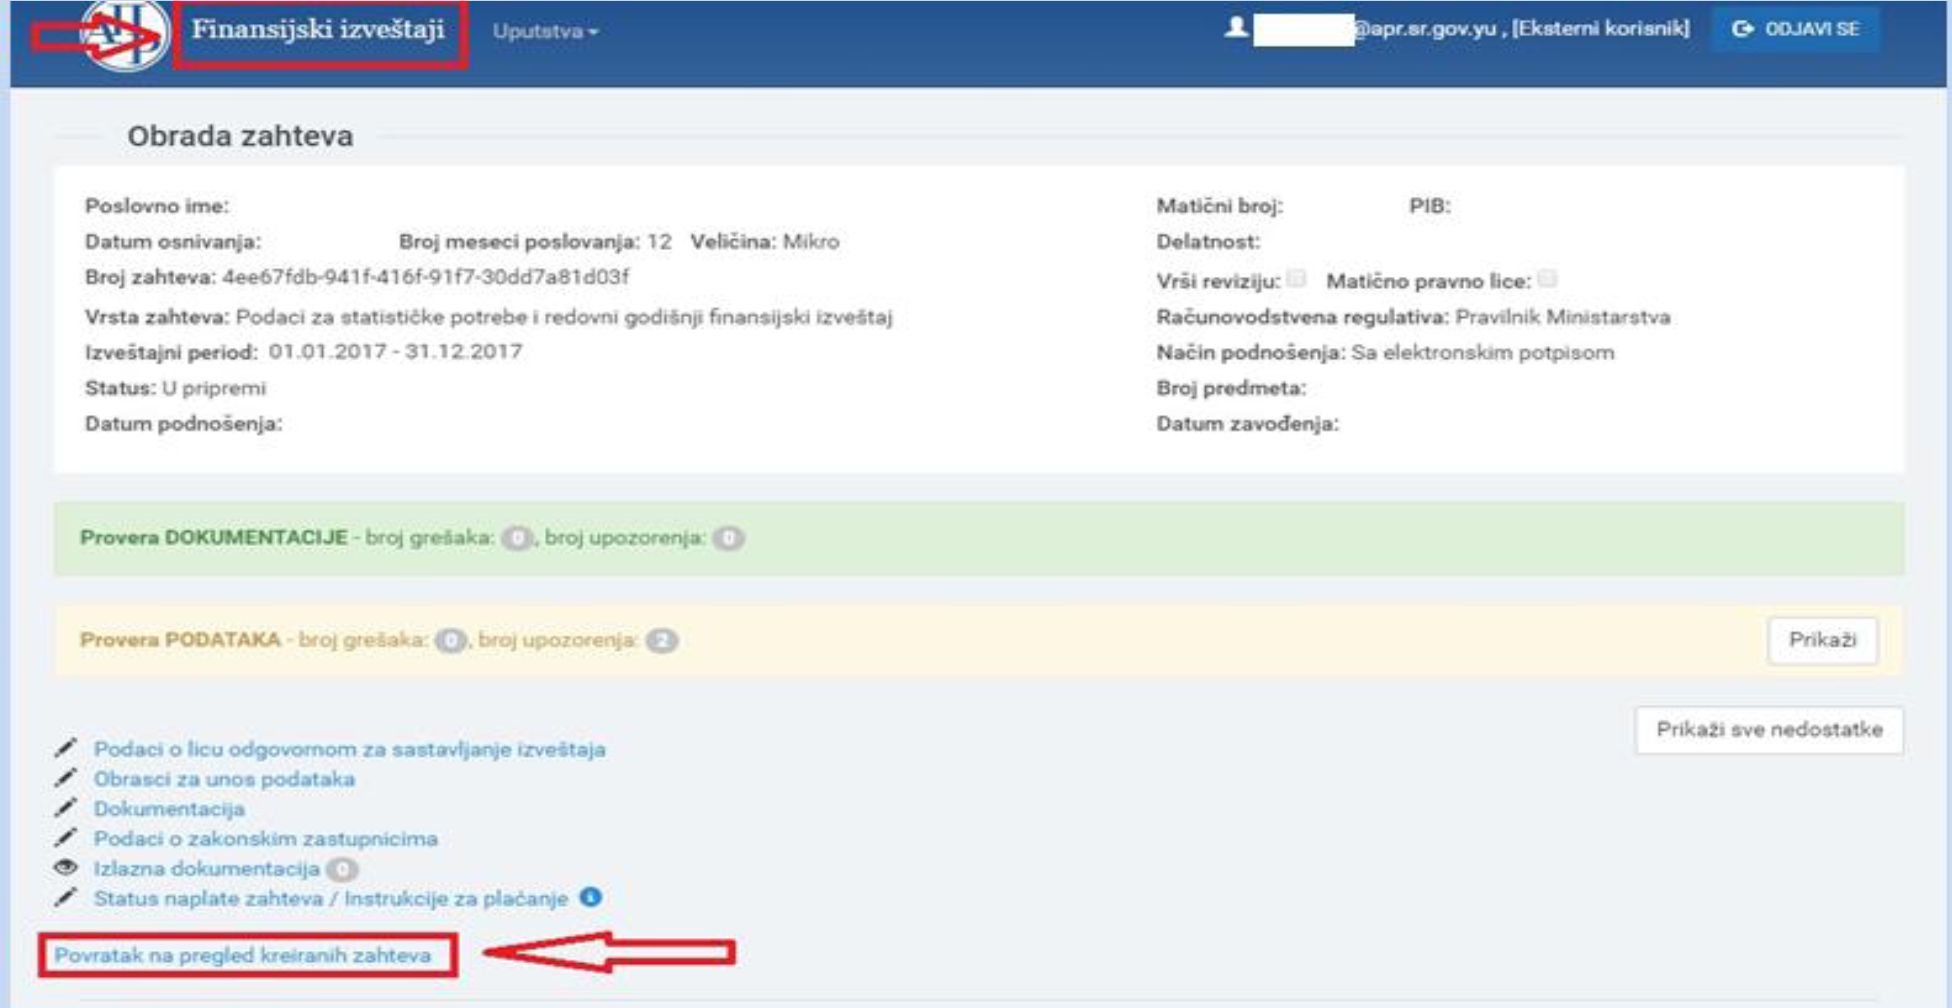The image size is (1952, 1008).
Task: Click the DOKUMENTACIJE error count badge
Action: pos(516,539)
